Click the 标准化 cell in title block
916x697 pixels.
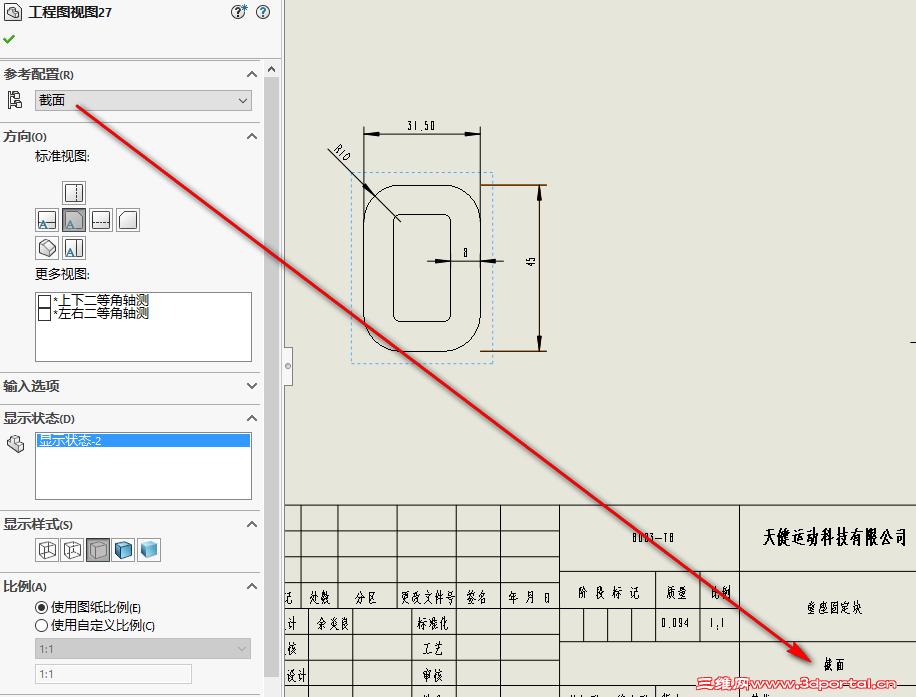tap(432, 623)
